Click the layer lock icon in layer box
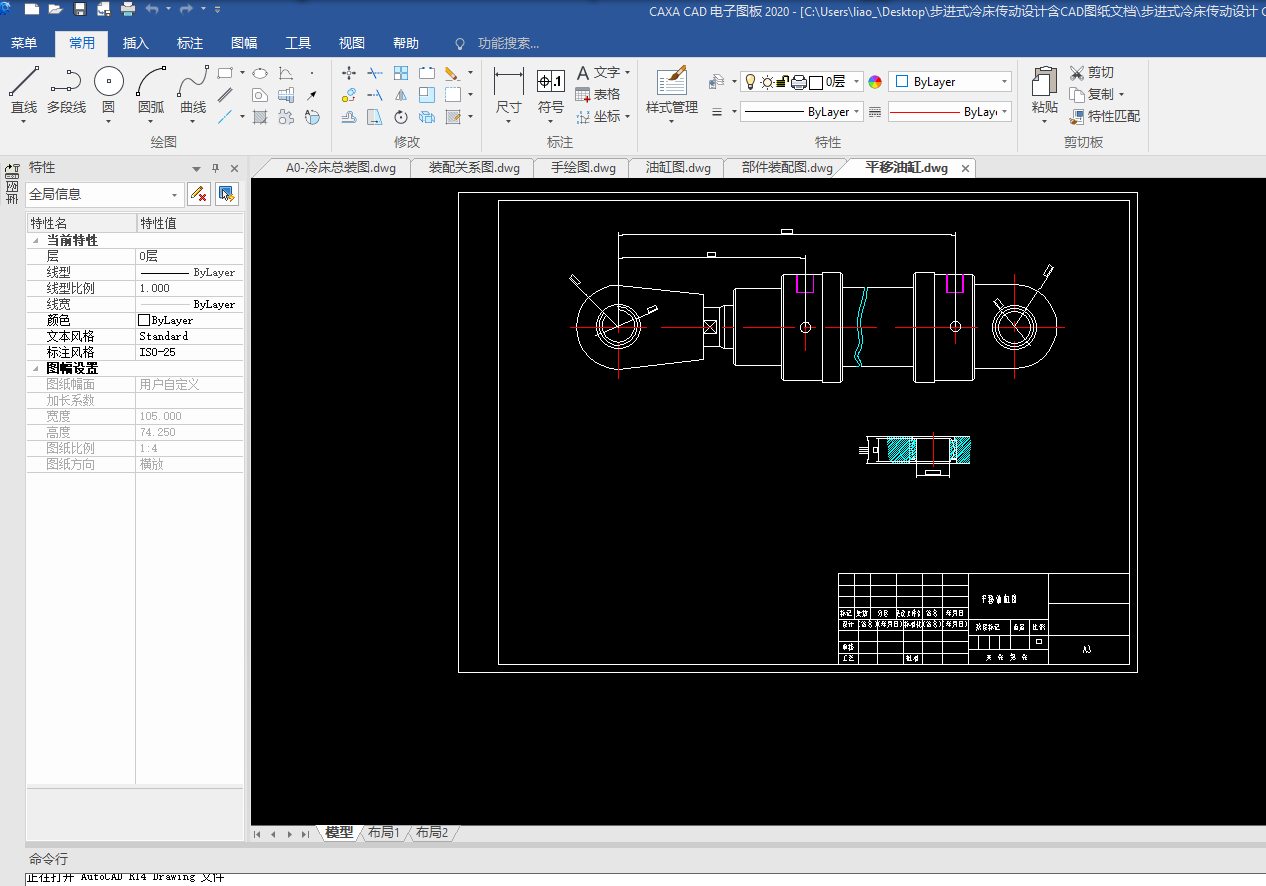Viewport: 1266px width, 886px height. (x=783, y=82)
